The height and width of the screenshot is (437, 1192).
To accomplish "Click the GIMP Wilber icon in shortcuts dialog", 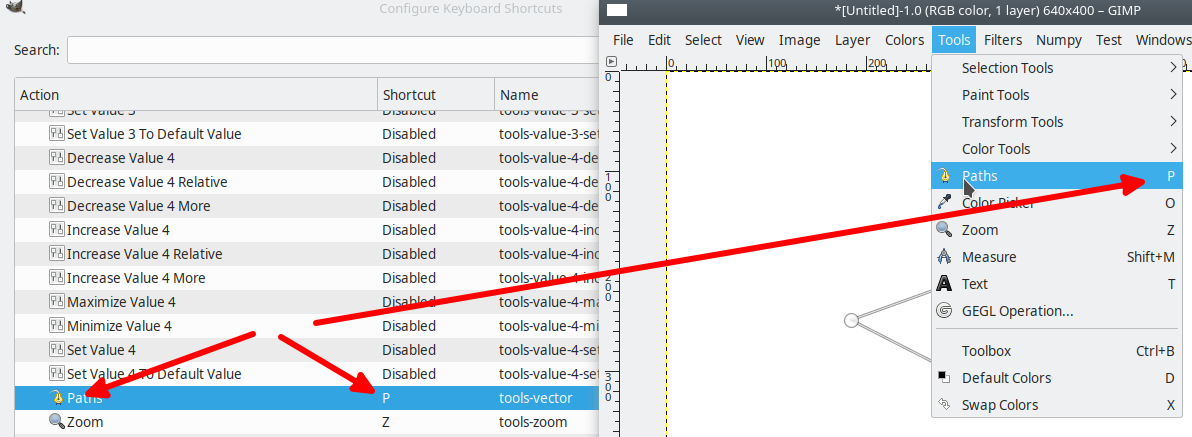I will 13,7.
